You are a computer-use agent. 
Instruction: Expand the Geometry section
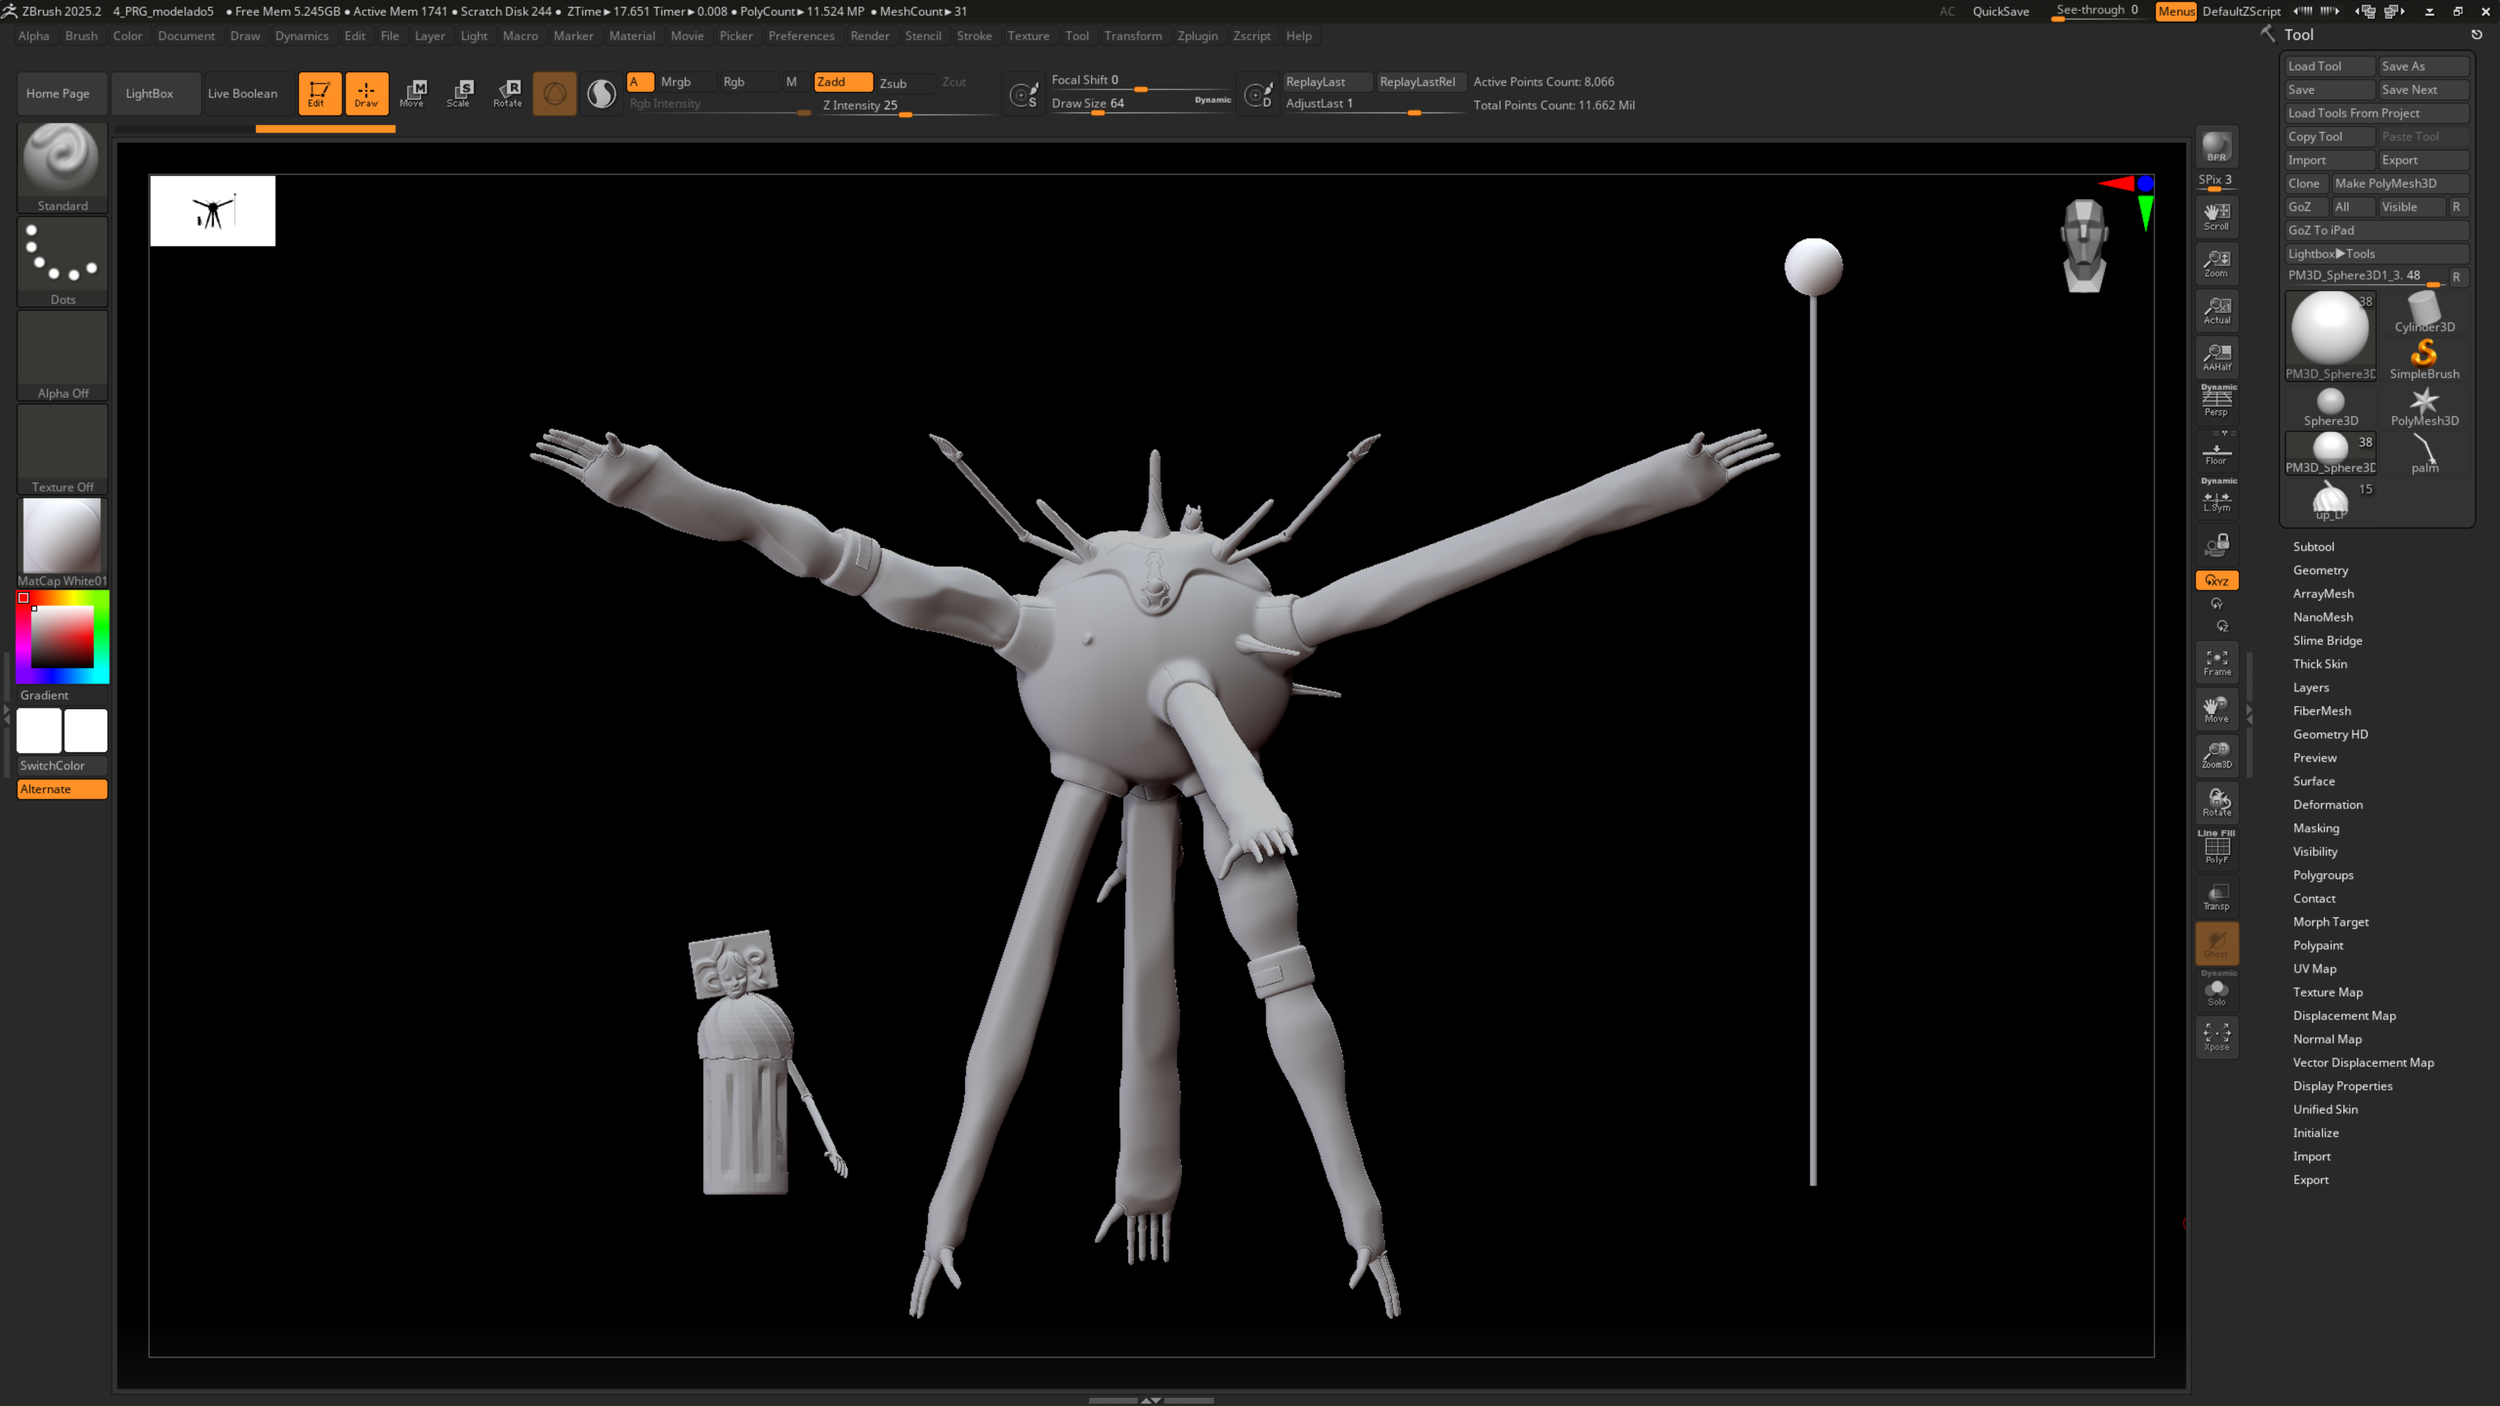(2320, 570)
